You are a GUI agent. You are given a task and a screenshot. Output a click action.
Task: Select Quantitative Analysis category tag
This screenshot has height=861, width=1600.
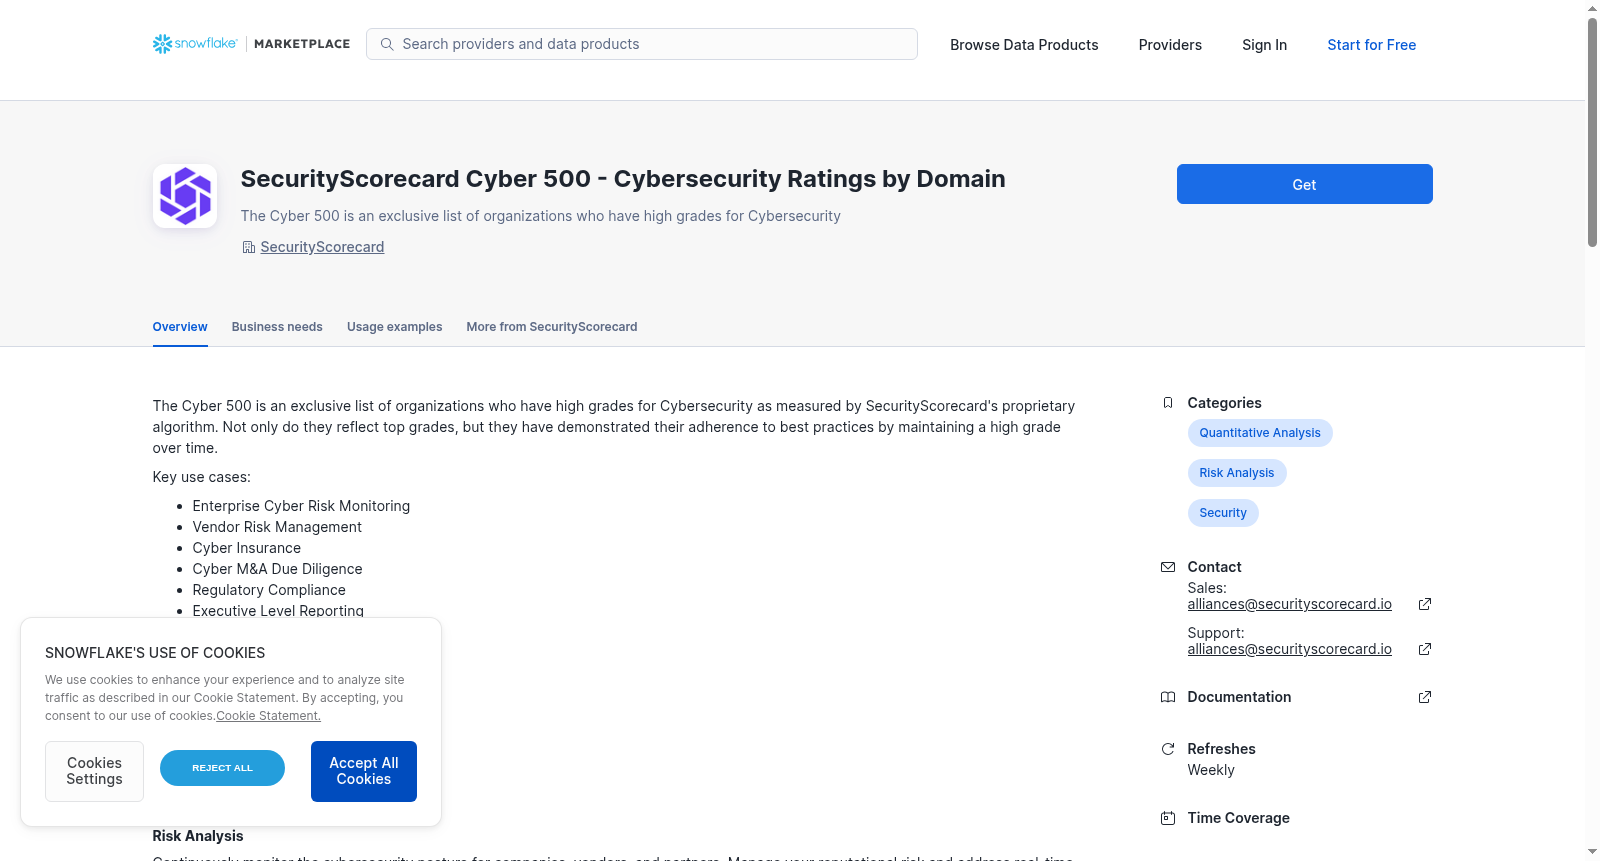(x=1260, y=433)
